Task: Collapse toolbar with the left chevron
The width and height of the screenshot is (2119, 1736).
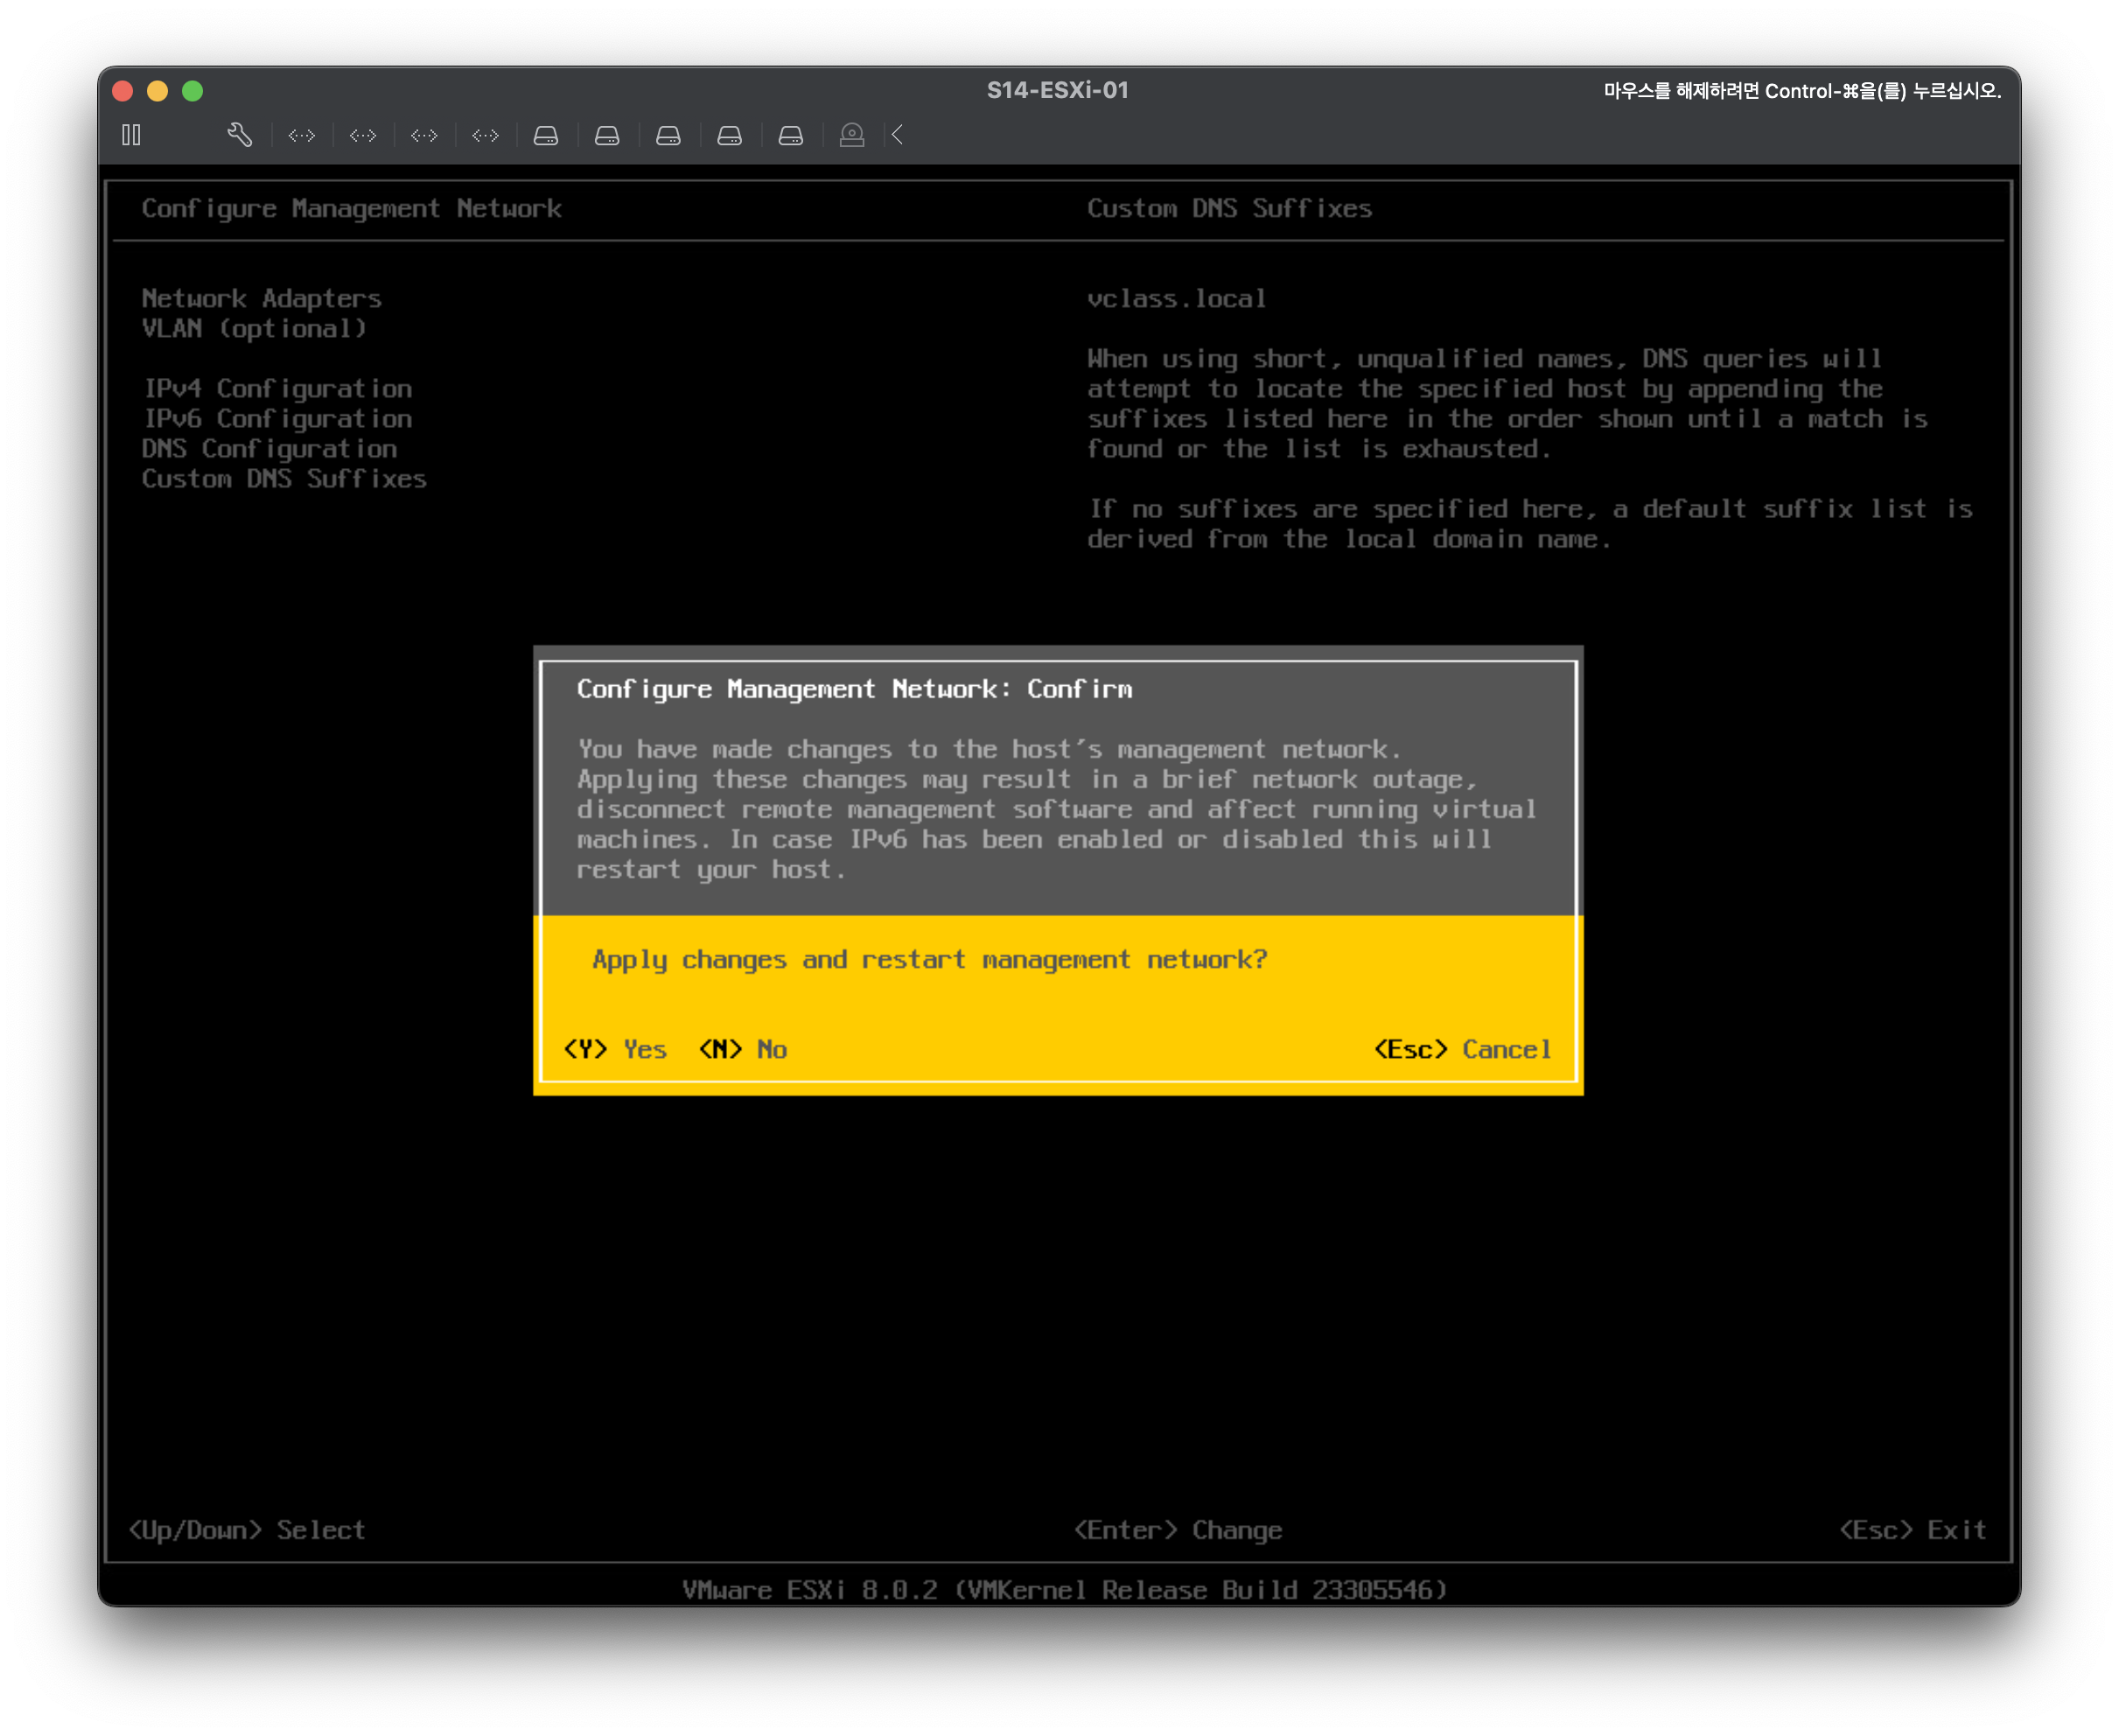Action: (x=897, y=135)
